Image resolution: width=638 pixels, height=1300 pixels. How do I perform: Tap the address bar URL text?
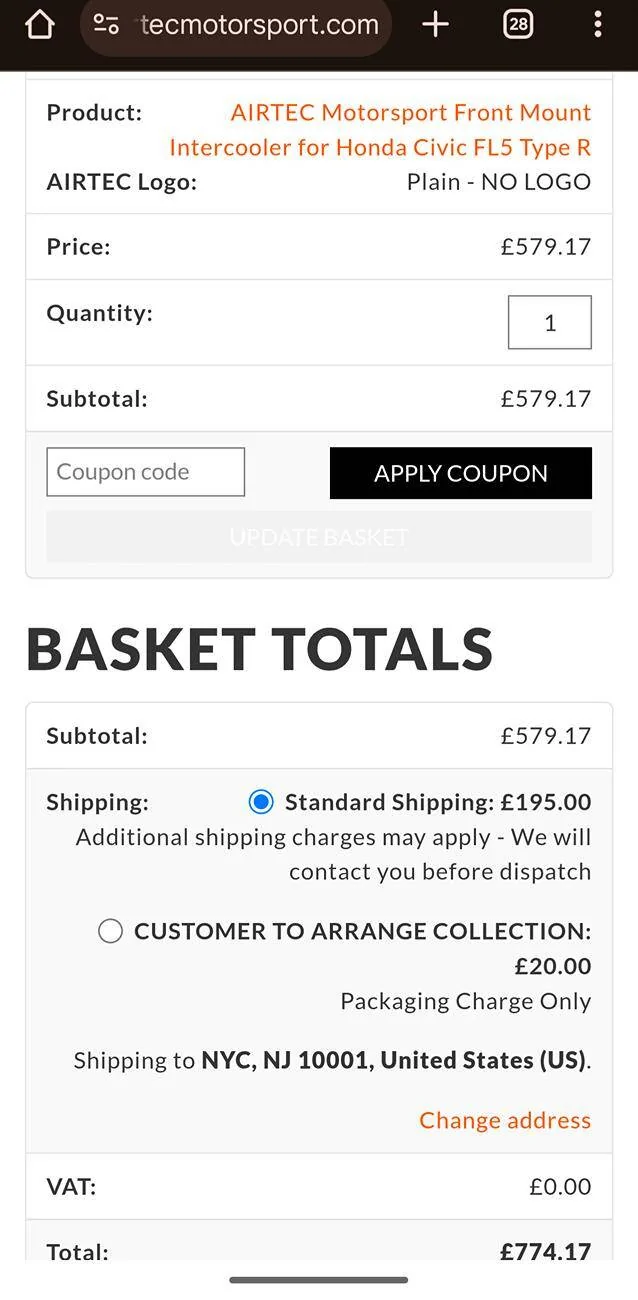[x=259, y=25]
